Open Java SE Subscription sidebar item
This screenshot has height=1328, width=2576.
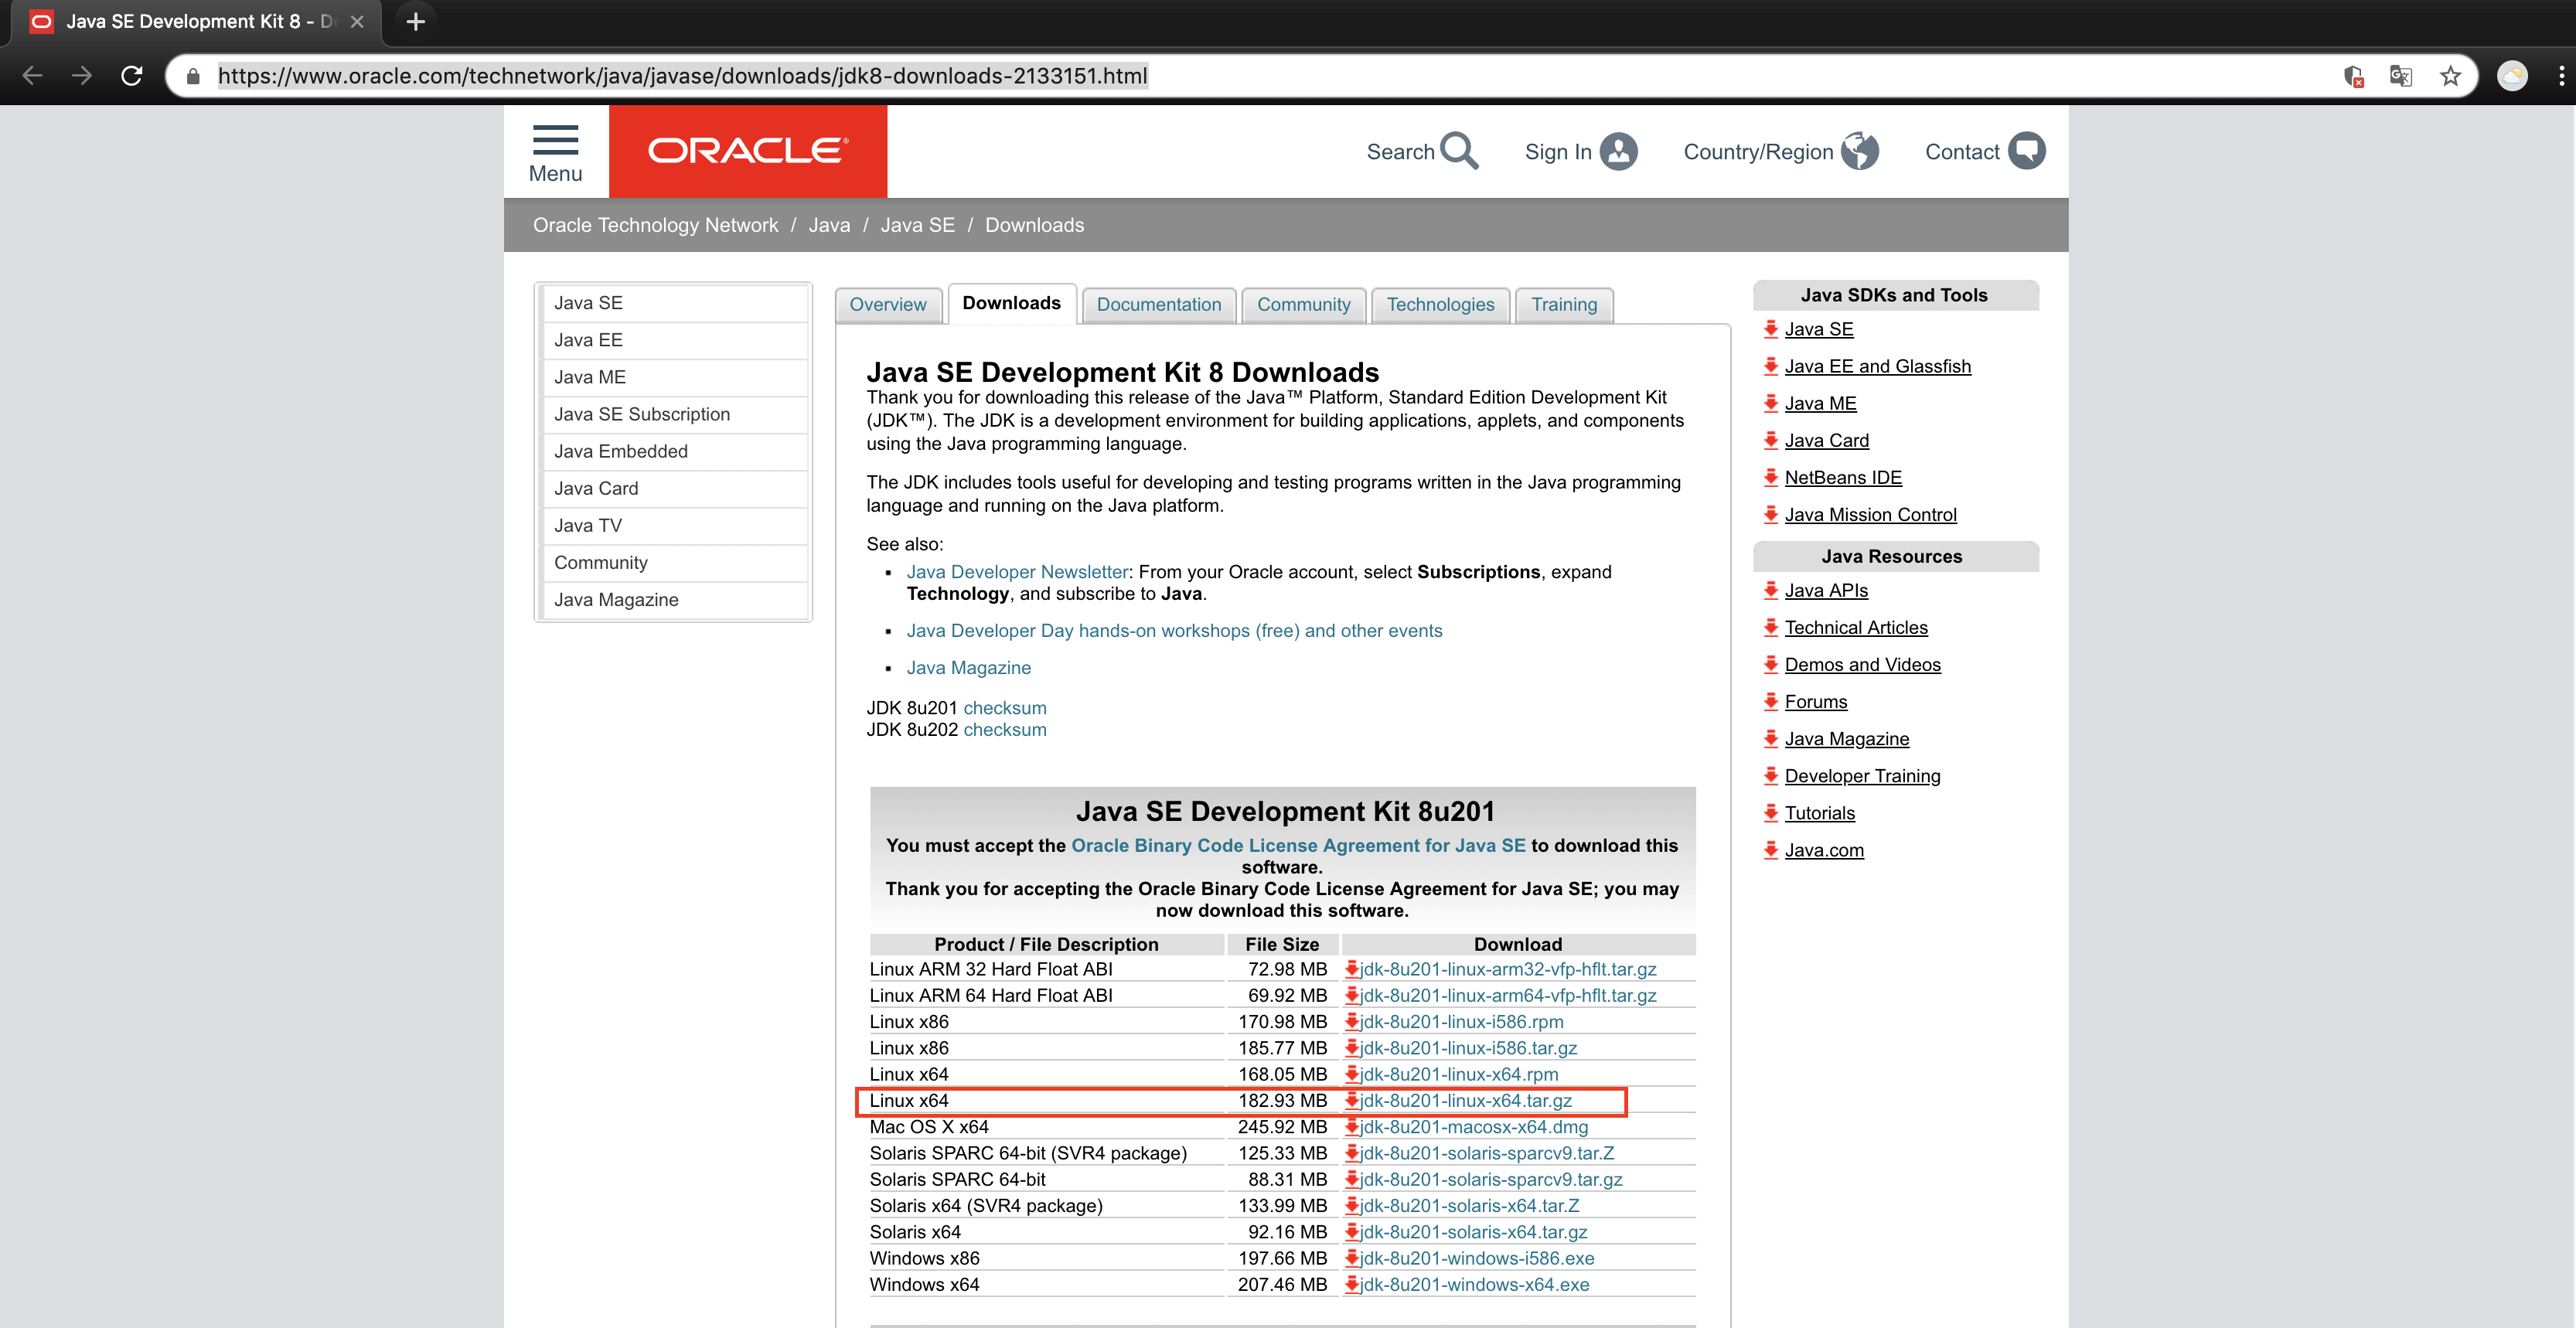tap(675, 414)
